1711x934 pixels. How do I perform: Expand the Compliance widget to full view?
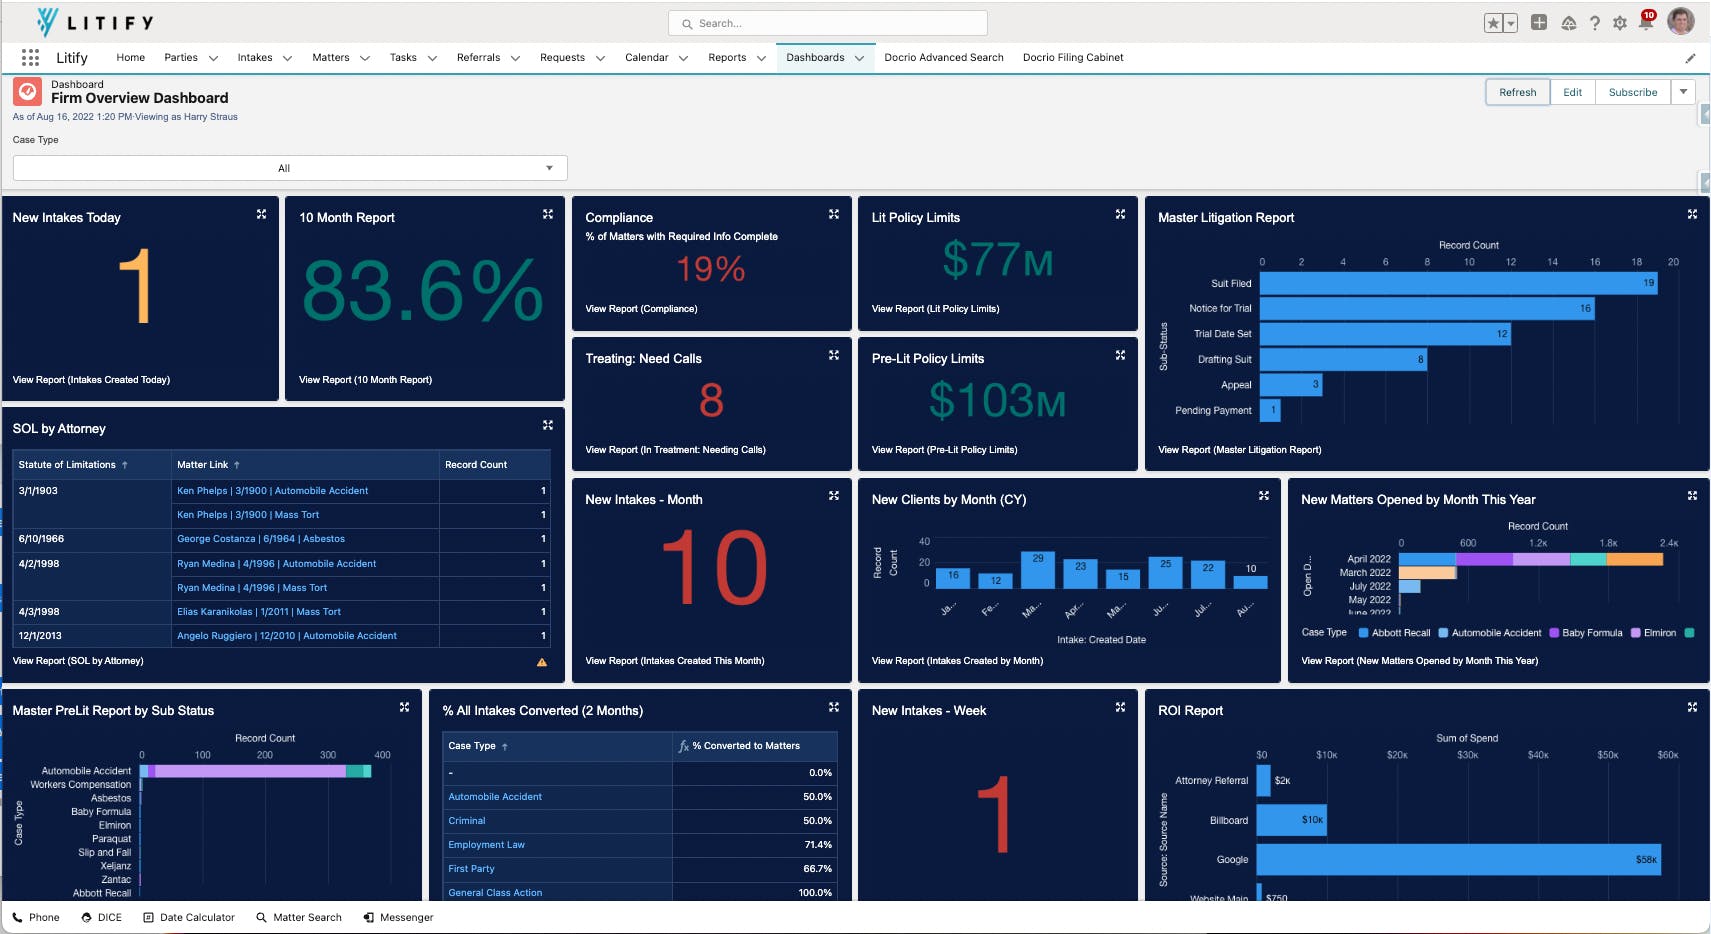coord(834,214)
